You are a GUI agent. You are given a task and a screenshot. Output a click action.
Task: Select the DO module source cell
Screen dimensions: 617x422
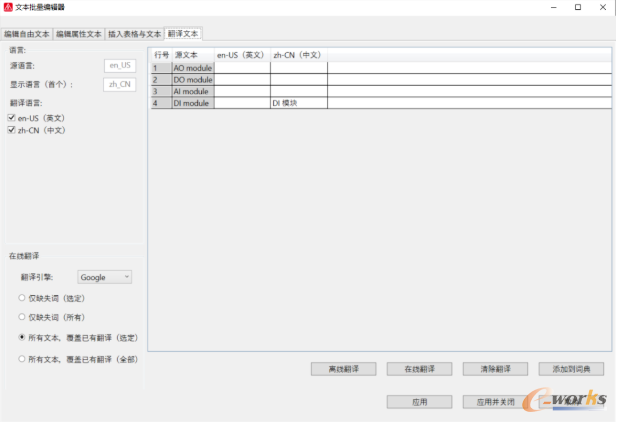(193, 80)
